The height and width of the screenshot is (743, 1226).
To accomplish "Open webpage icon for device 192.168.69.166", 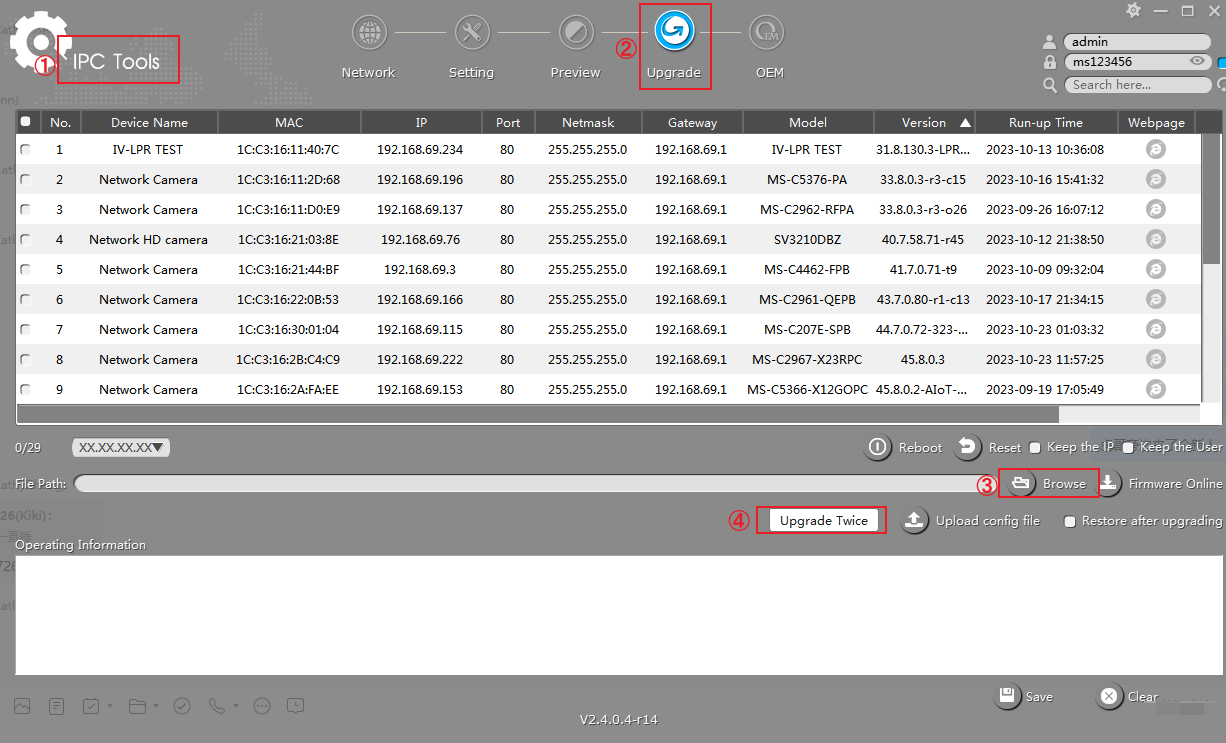I will coord(1155,299).
